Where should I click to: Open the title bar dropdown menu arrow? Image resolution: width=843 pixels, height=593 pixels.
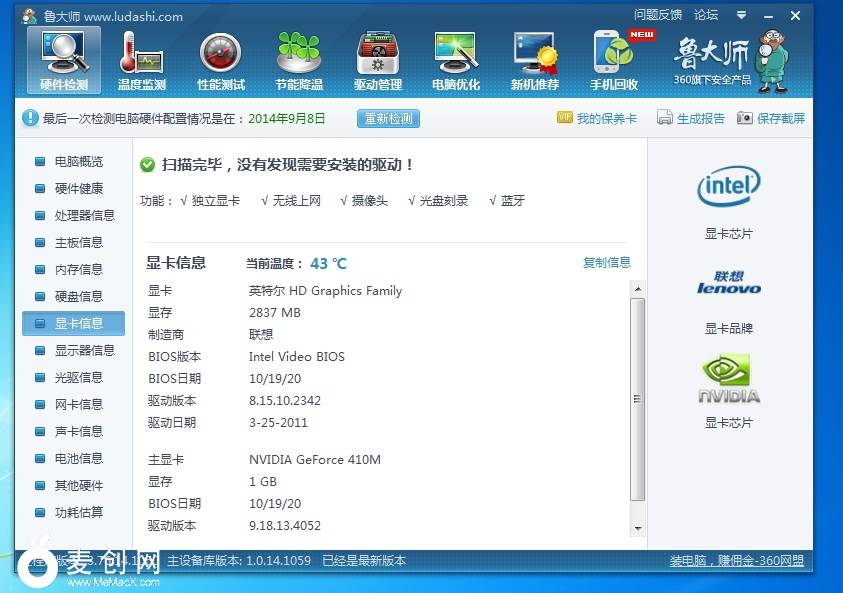(741, 15)
